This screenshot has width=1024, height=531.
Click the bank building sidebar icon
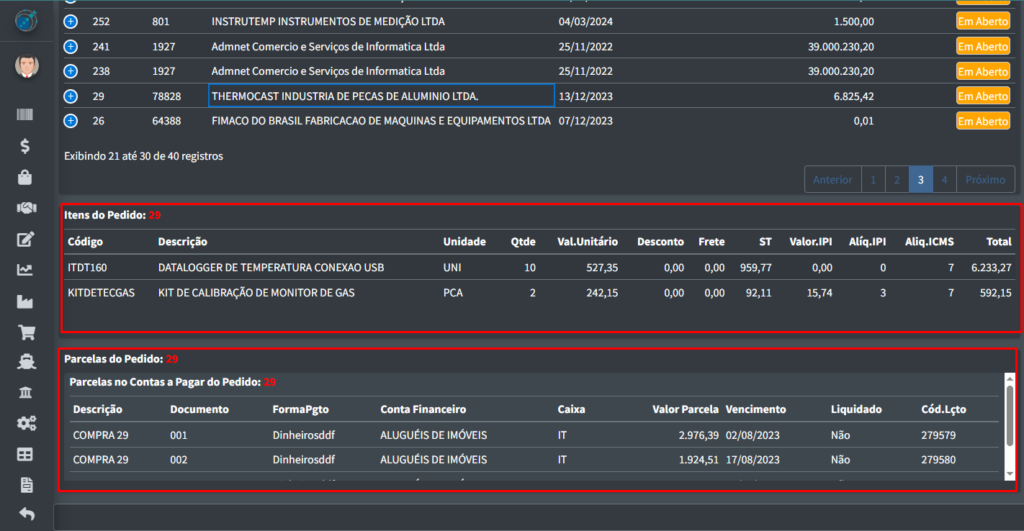coord(26,392)
